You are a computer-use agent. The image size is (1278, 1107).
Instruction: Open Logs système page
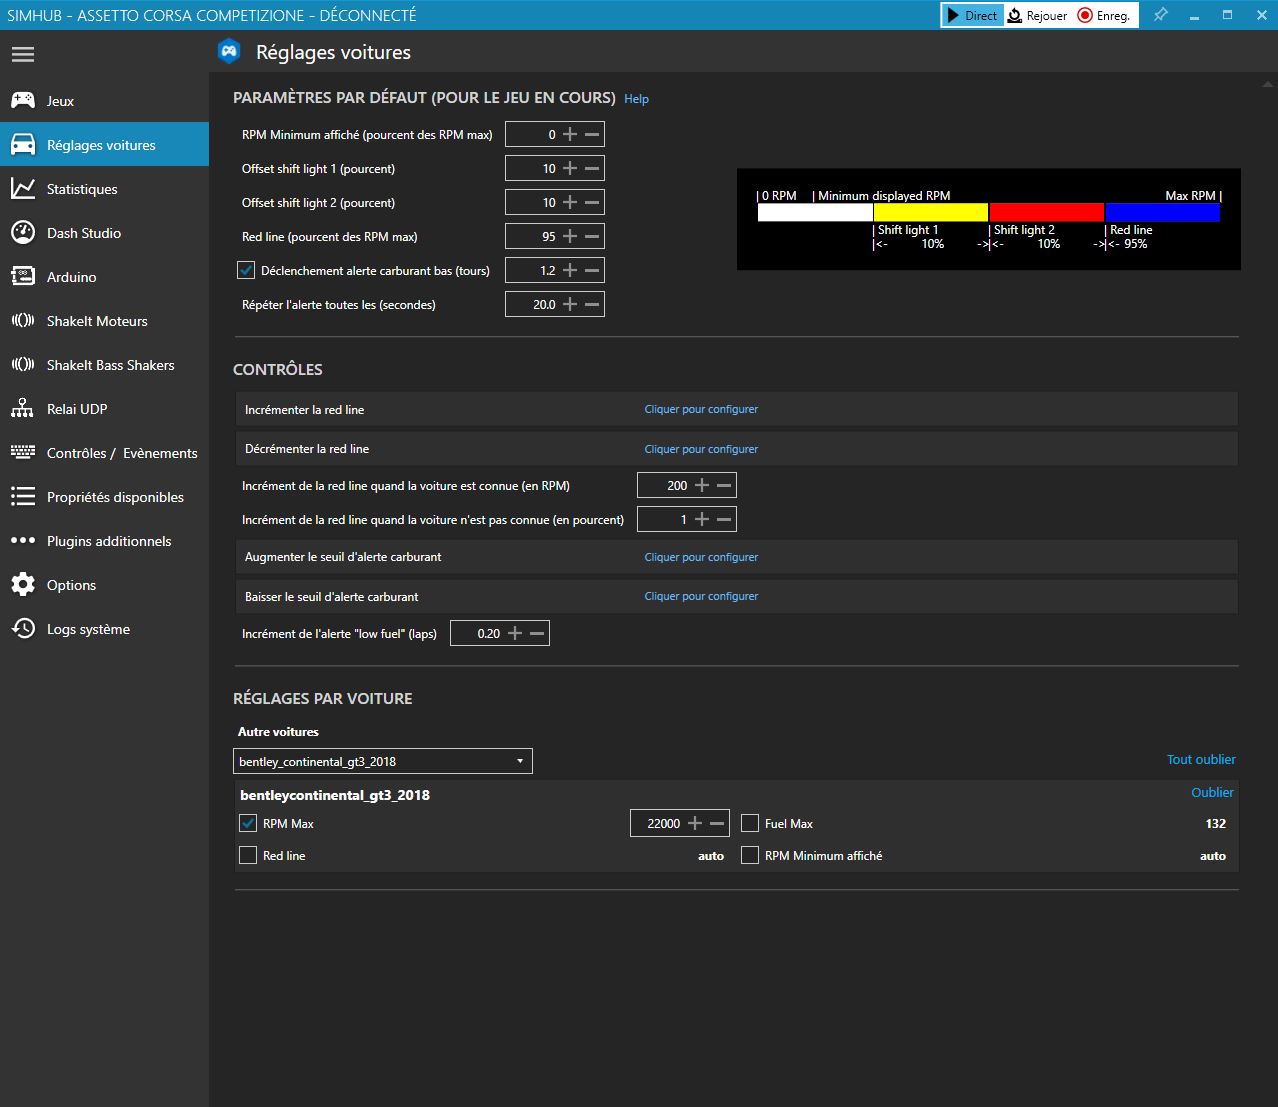click(104, 629)
